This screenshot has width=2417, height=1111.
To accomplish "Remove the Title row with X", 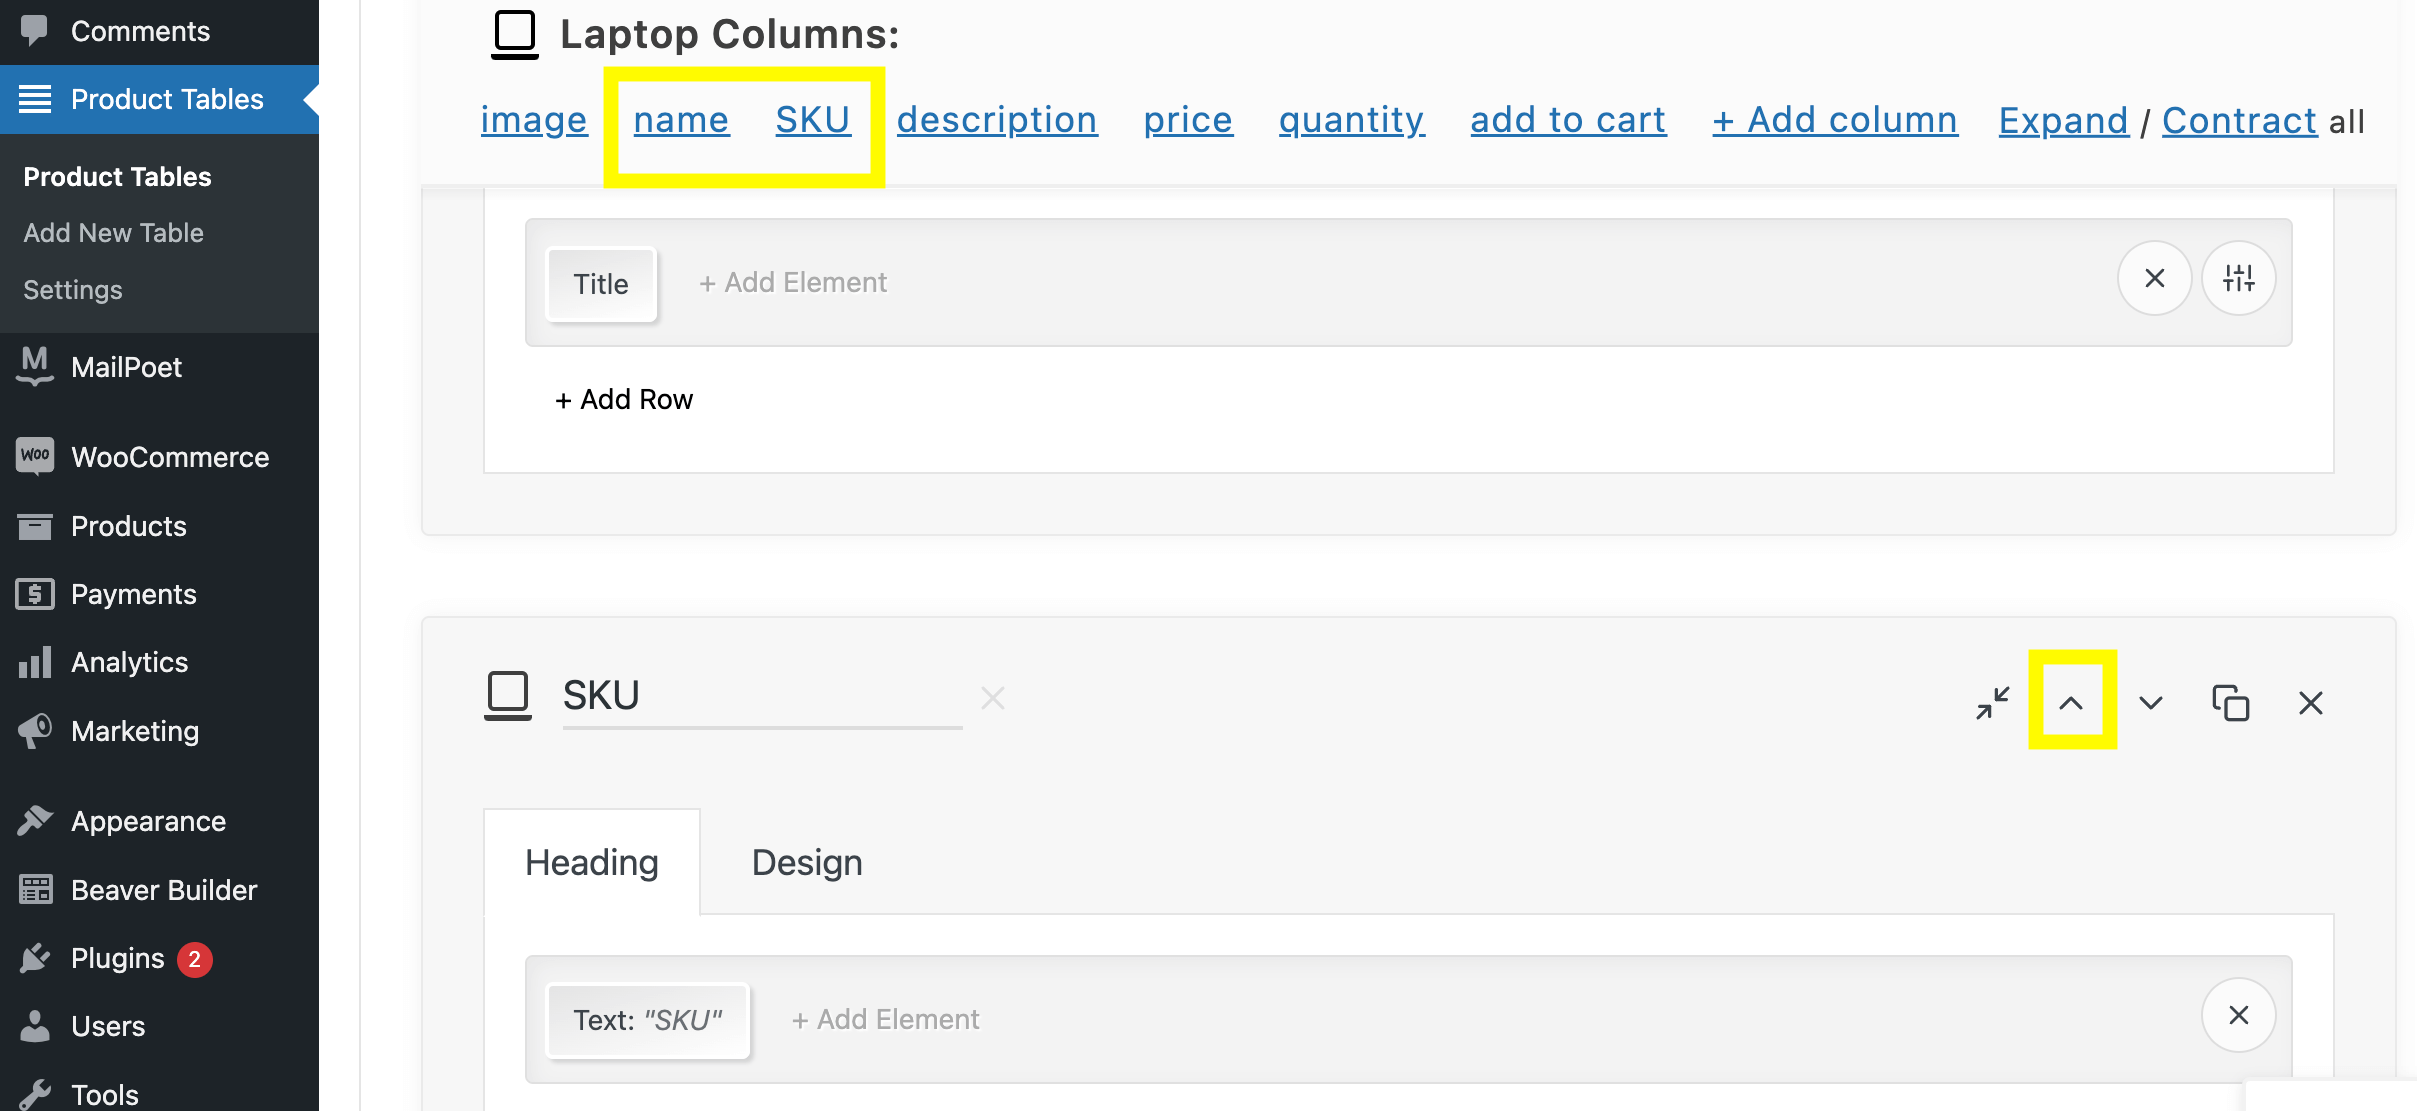I will click(x=2155, y=278).
